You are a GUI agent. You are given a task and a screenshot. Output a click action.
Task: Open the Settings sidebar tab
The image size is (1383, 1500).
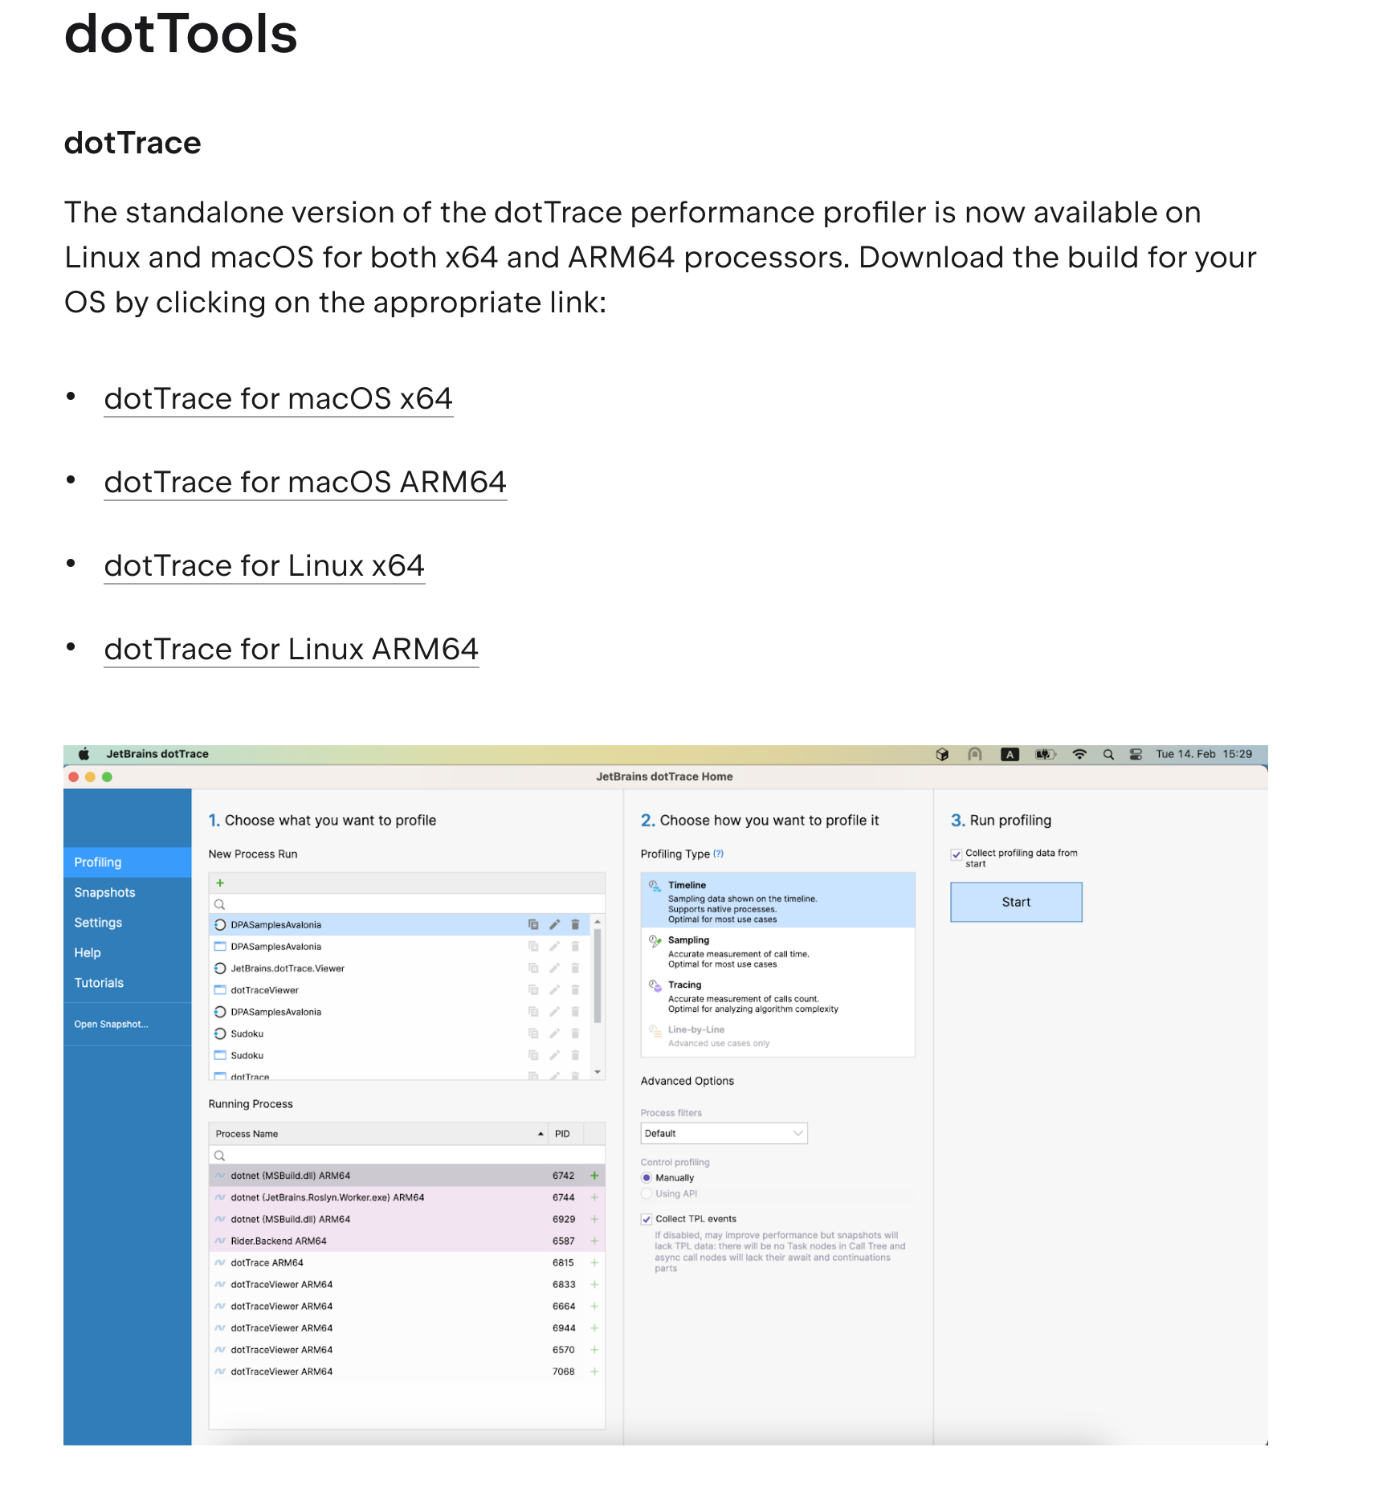click(127, 922)
